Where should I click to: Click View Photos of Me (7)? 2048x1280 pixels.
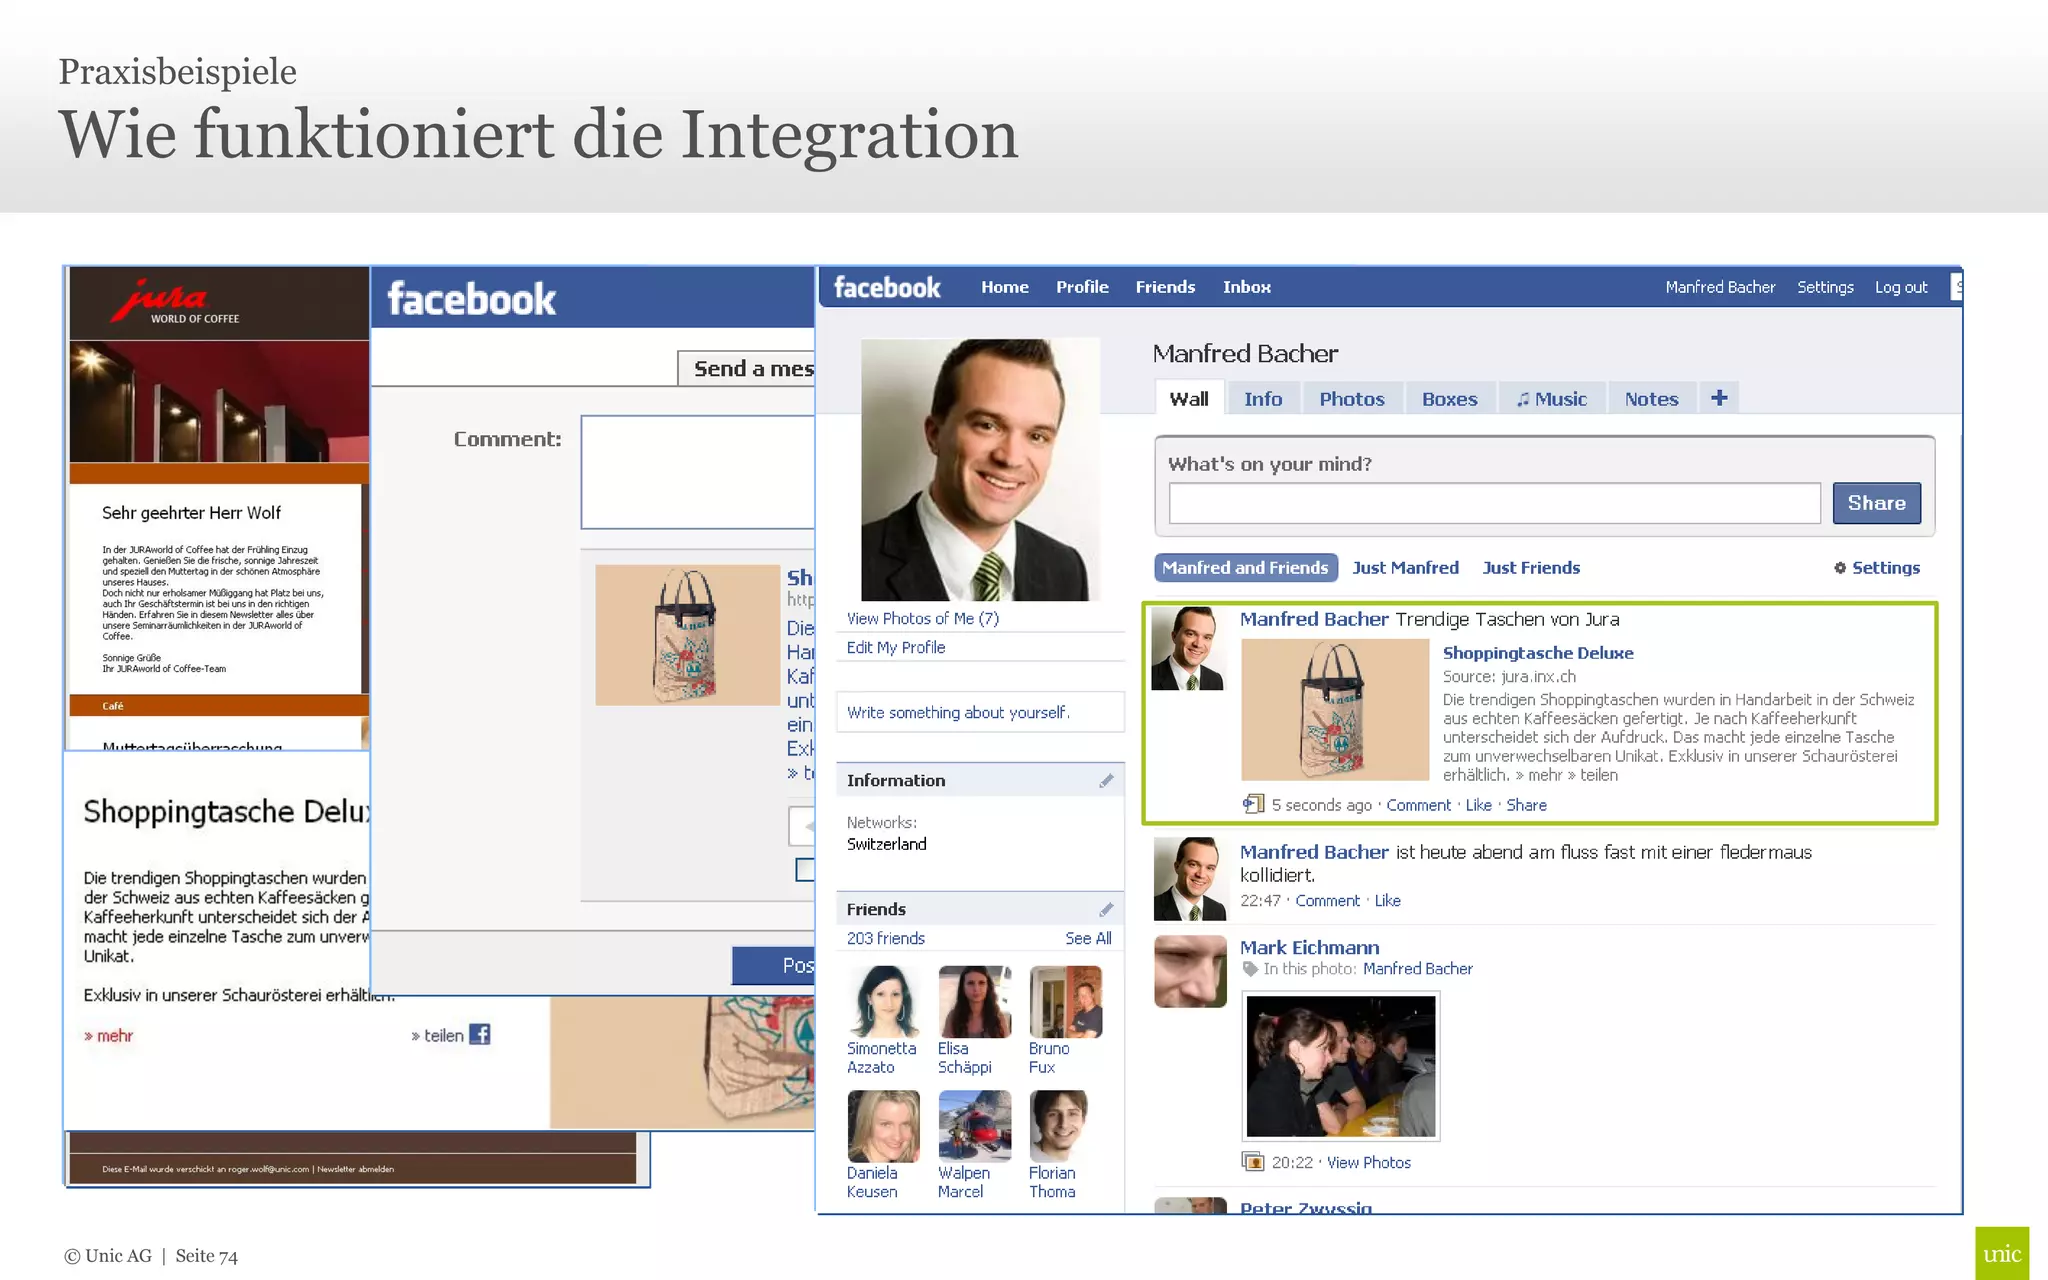click(x=922, y=618)
